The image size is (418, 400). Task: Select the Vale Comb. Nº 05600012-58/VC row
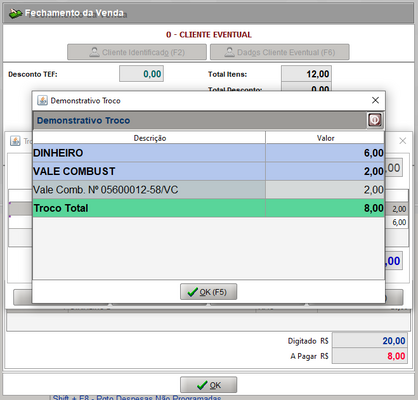(208, 190)
